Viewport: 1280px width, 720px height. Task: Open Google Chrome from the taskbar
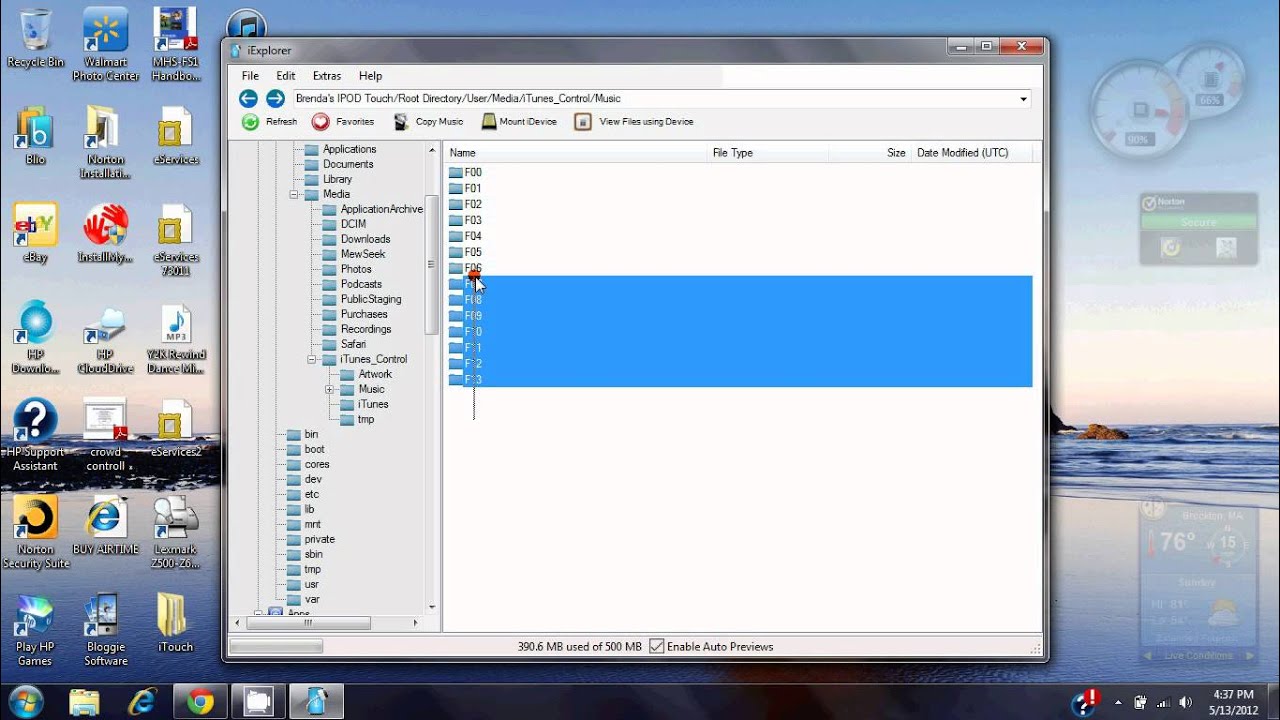click(x=200, y=702)
